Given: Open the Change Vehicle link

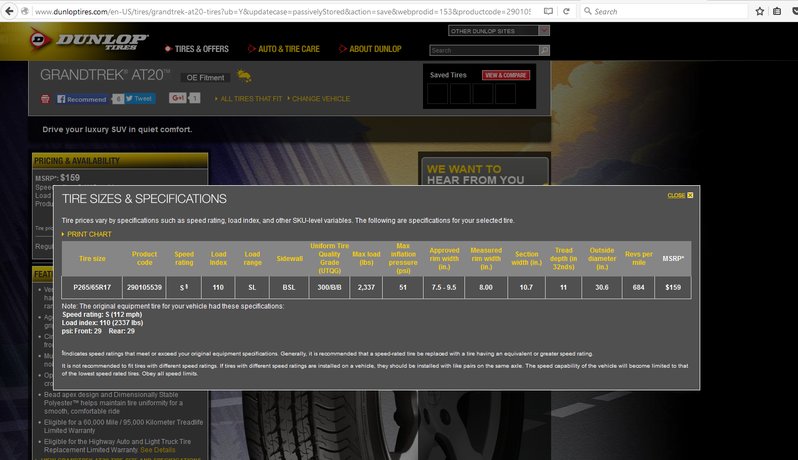Looking at the screenshot, I should pyautogui.click(x=319, y=99).
